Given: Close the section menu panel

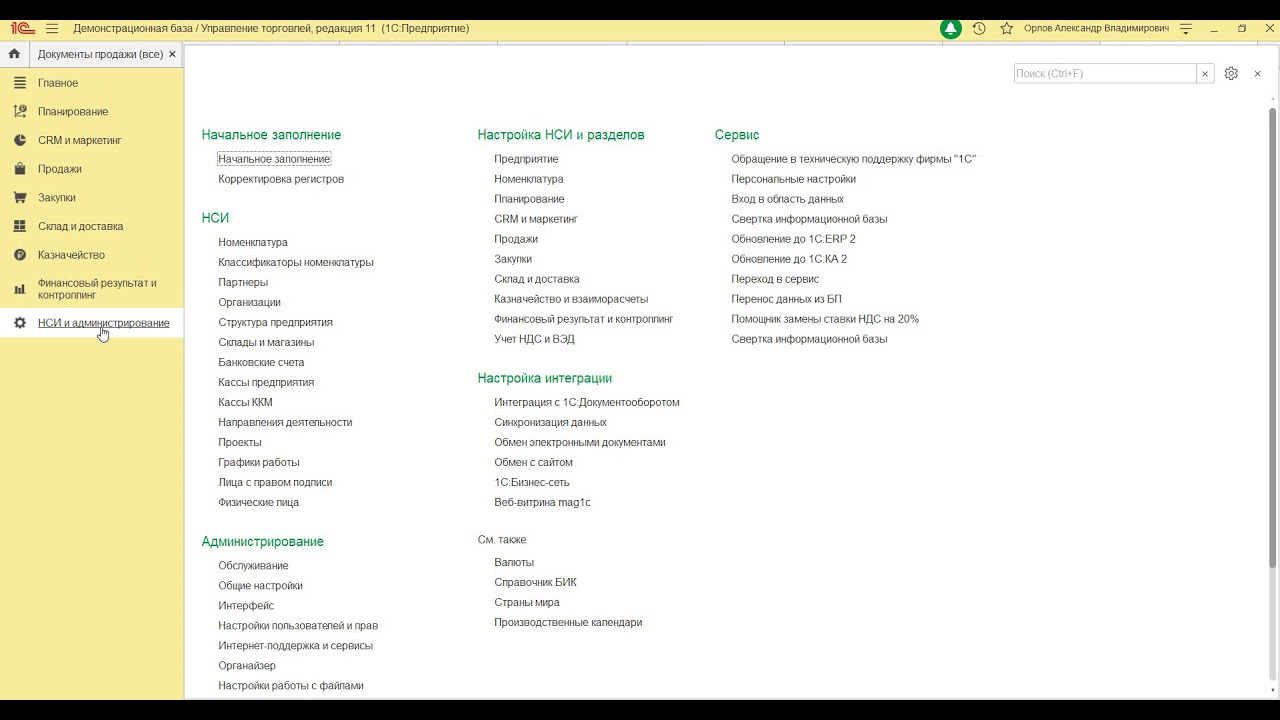Looking at the screenshot, I should pyautogui.click(x=1257, y=74).
